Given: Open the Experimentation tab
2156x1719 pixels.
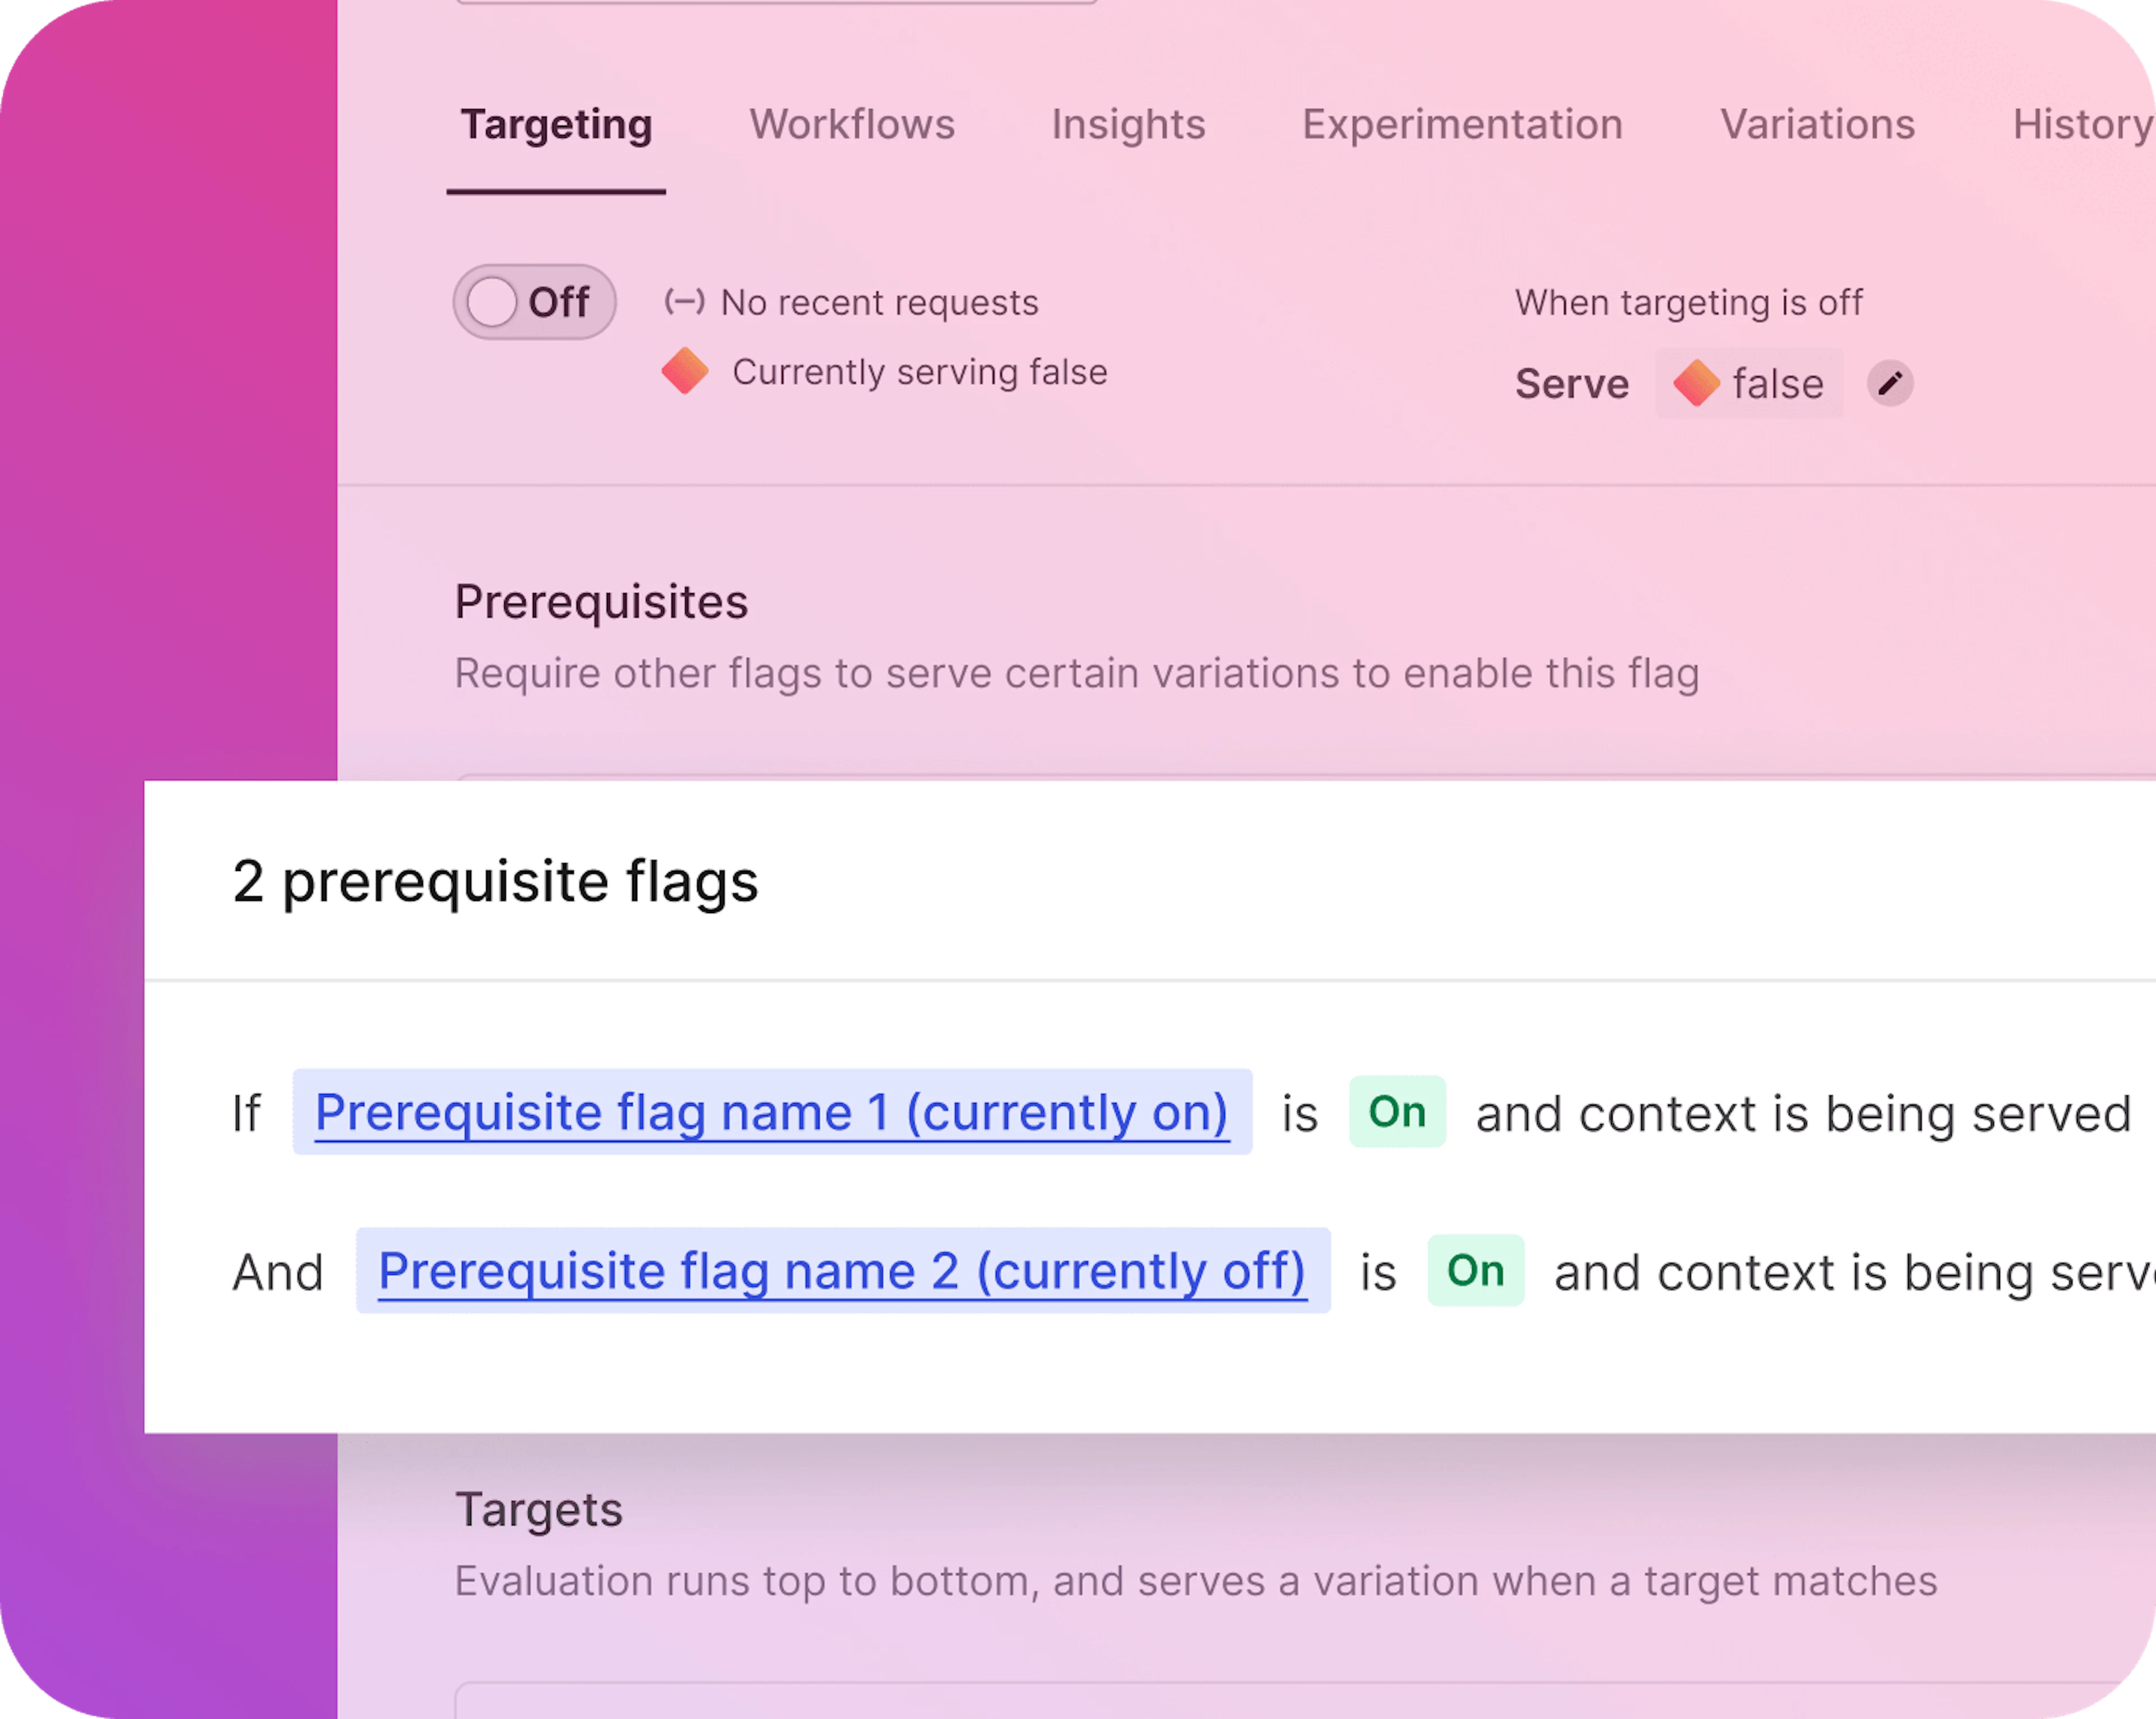Looking at the screenshot, I should pos(1462,125).
